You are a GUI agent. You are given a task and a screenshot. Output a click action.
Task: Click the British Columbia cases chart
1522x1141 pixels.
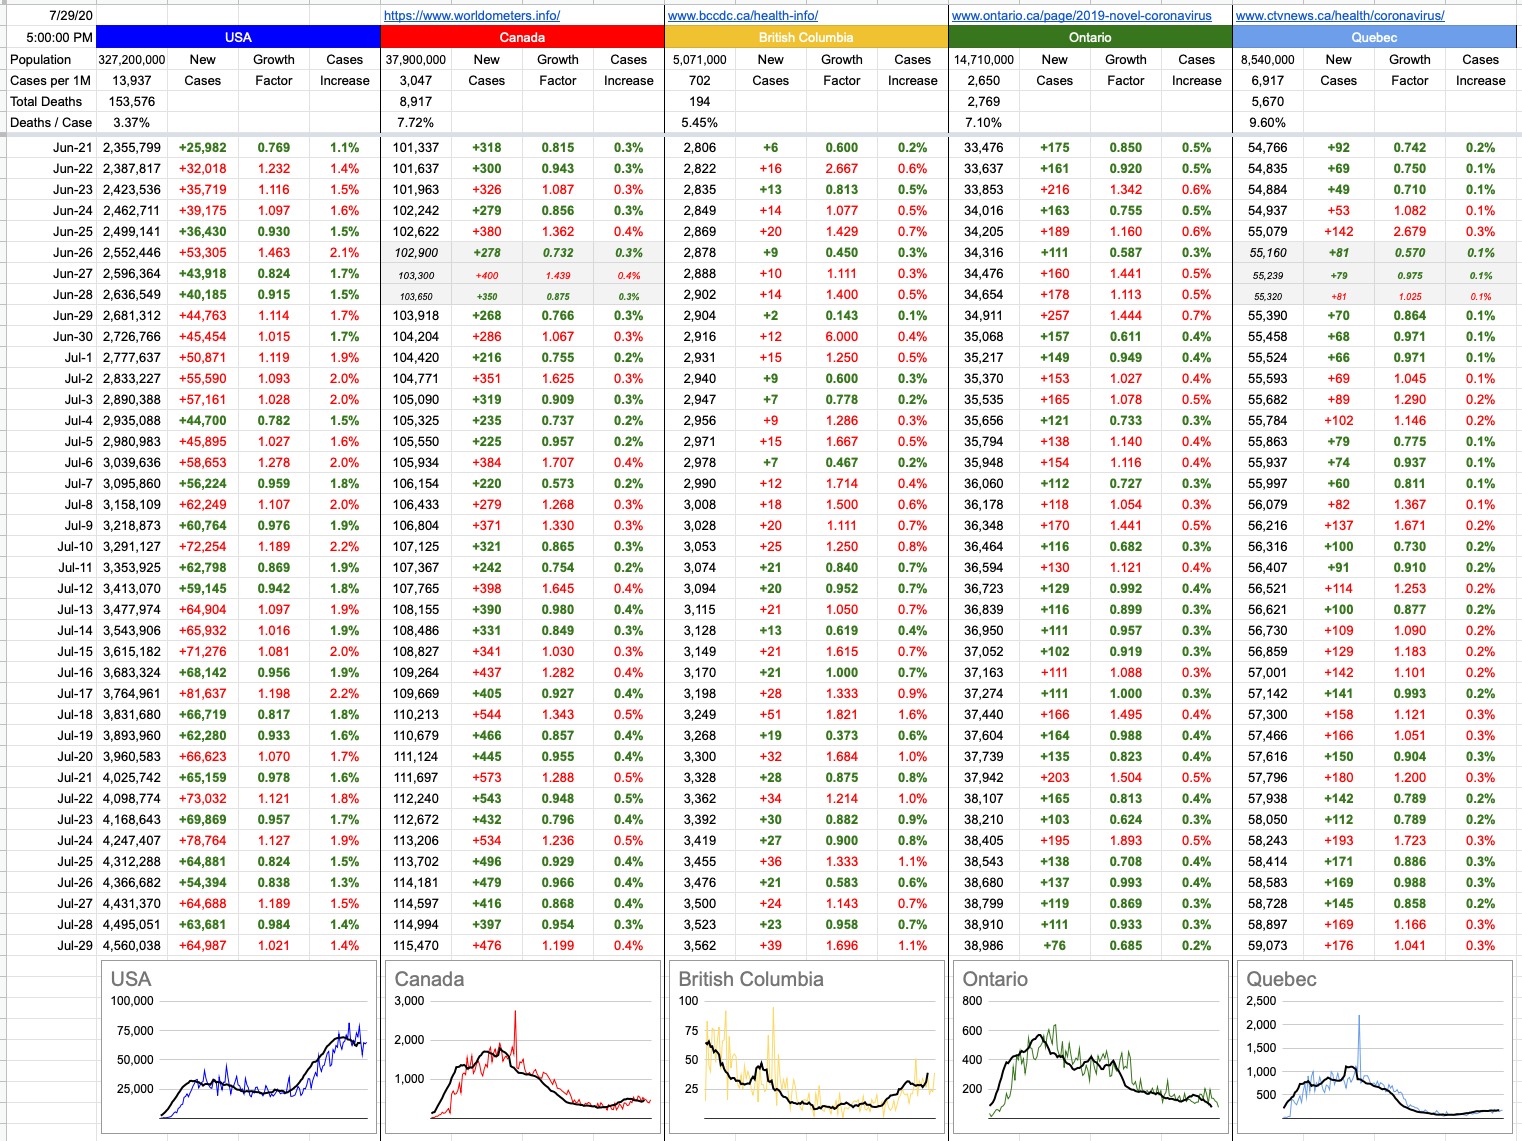(806, 1047)
